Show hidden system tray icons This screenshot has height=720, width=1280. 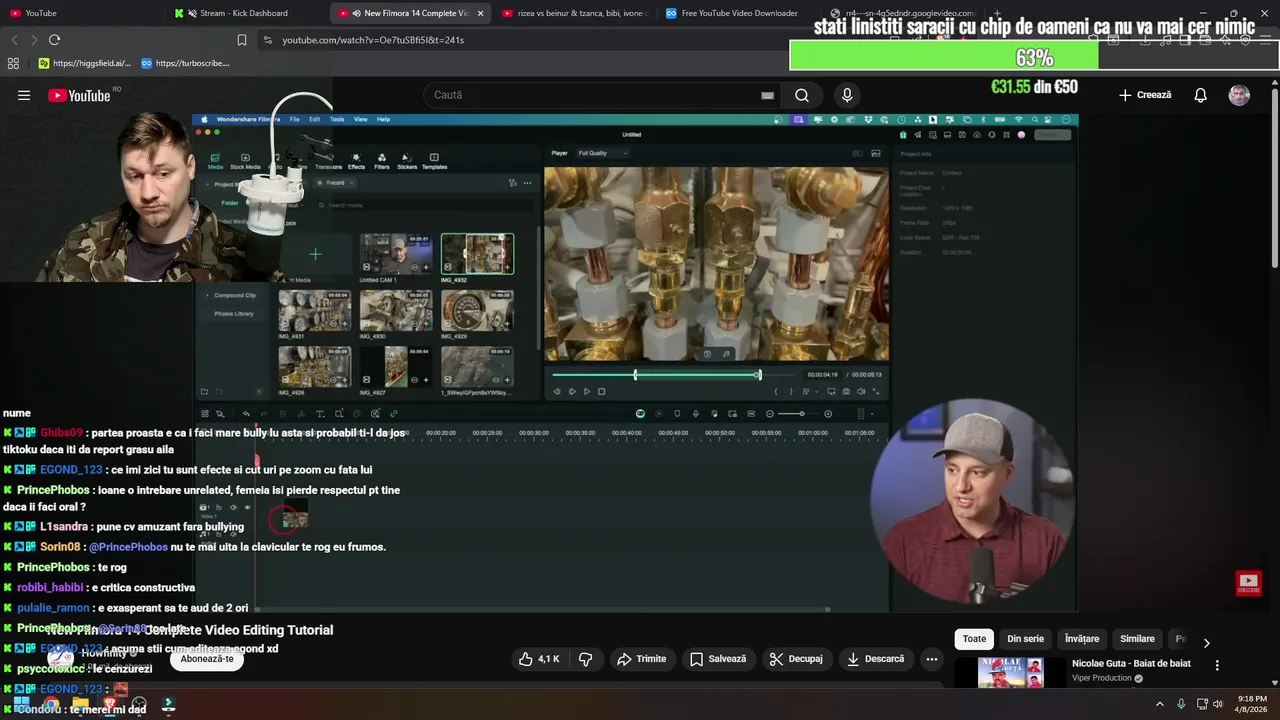(1160, 704)
